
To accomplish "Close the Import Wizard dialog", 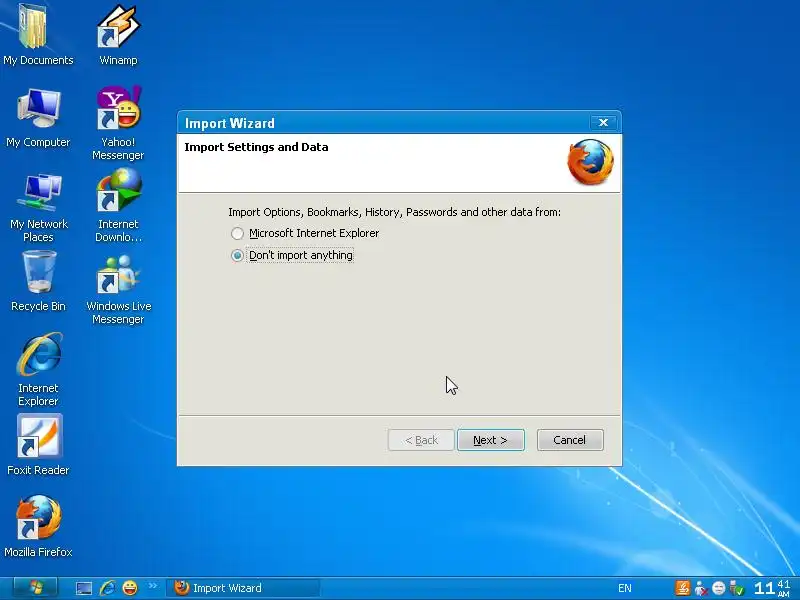I will point(603,122).
